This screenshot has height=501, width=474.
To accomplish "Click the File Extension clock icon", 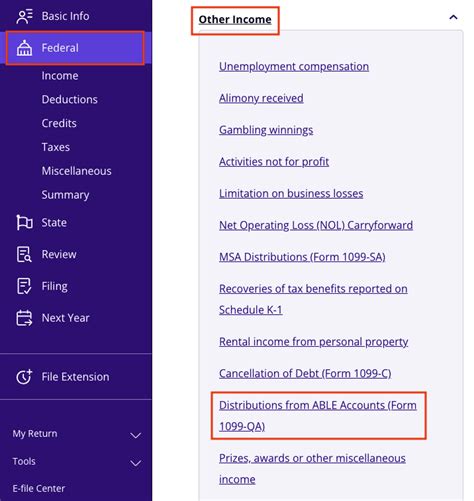I will click(x=24, y=377).
